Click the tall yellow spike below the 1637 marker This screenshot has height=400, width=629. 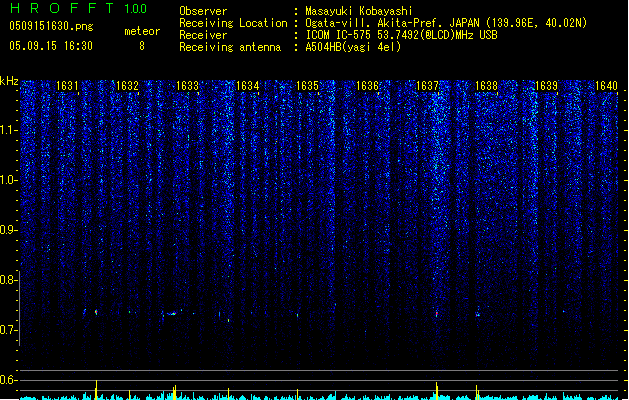437,391
